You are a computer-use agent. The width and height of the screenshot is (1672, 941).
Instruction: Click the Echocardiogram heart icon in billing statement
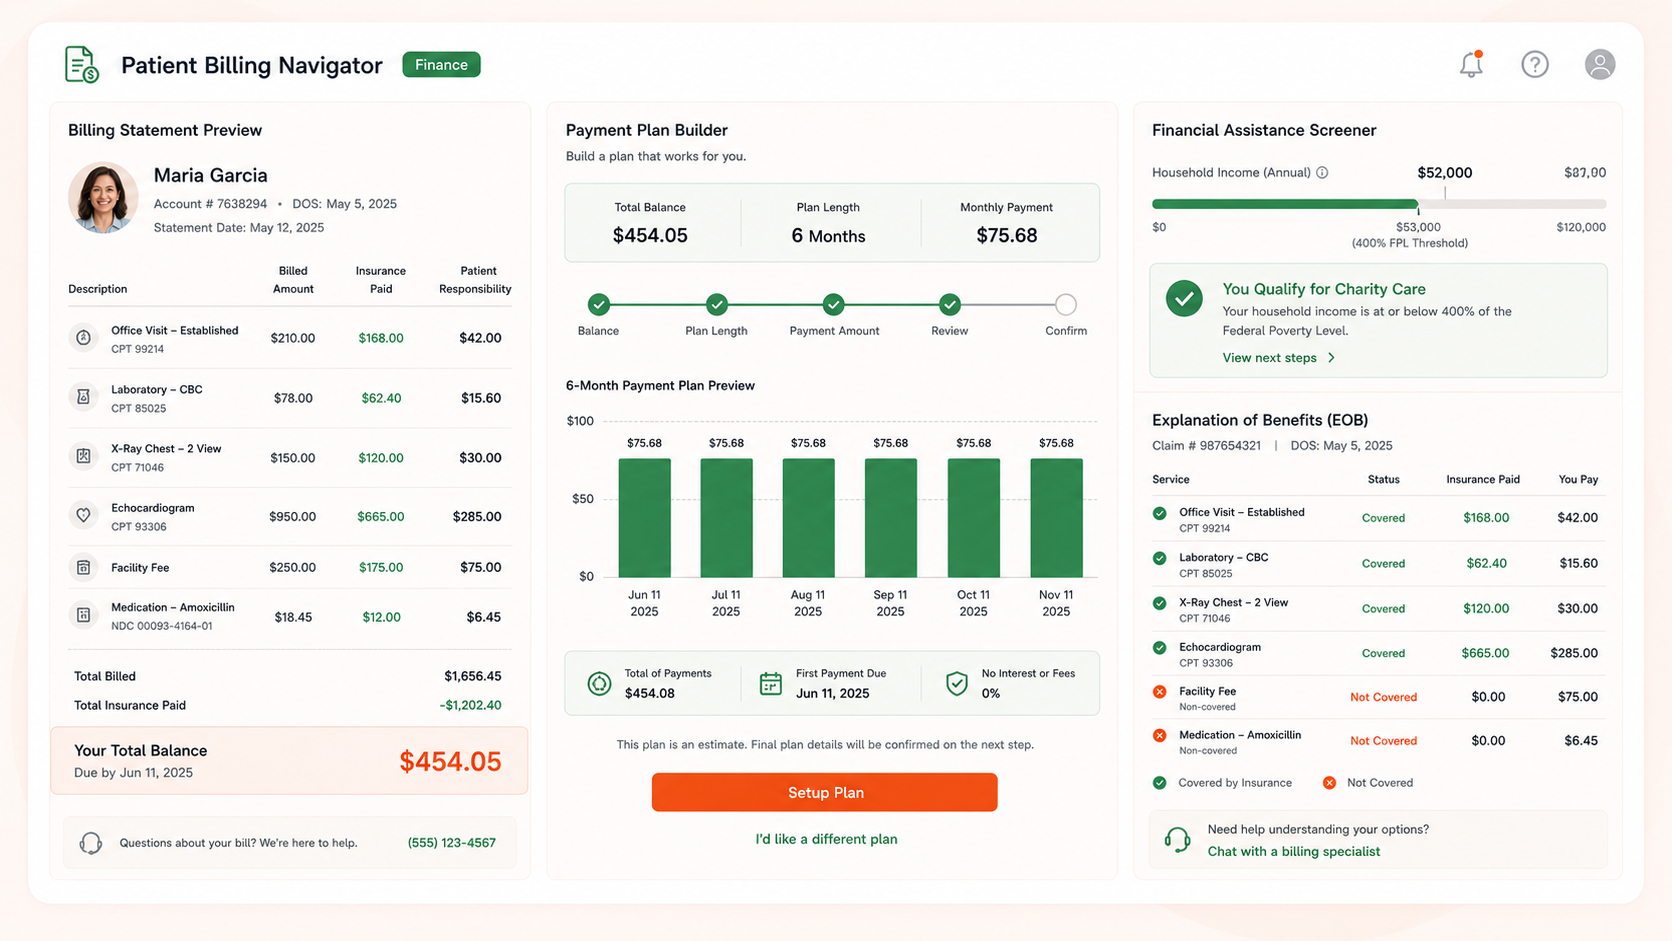(x=84, y=515)
